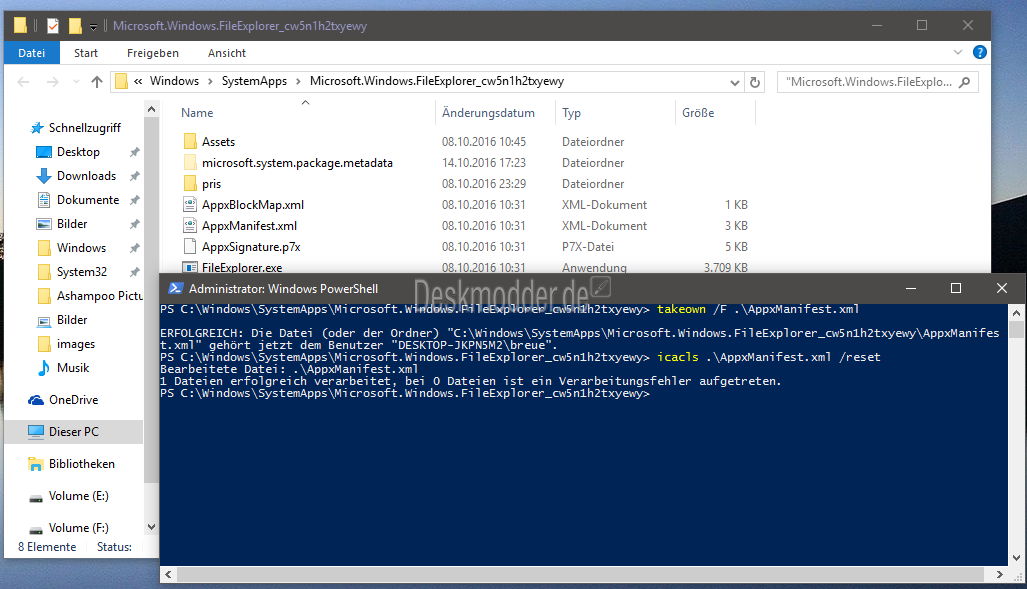Image resolution: width=1027 pixels, height=589 pixels.
Task: Go forward with the right arrow button
Action: [x=52, y=82]
